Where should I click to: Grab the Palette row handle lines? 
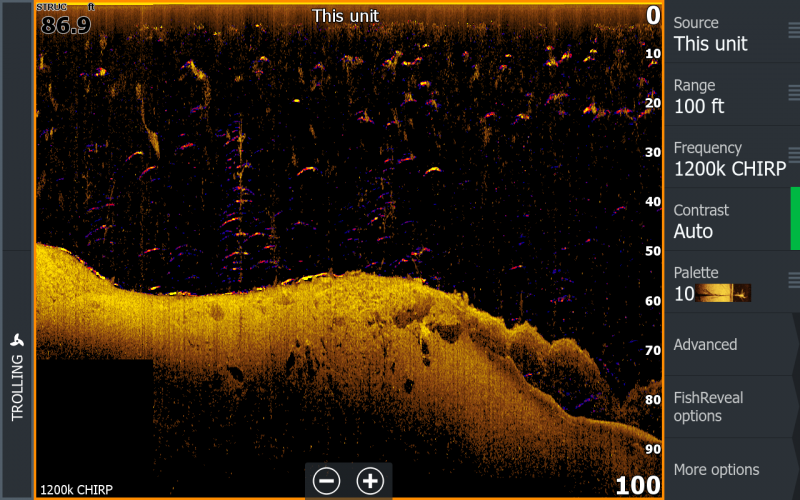click(x=794, y=280)
